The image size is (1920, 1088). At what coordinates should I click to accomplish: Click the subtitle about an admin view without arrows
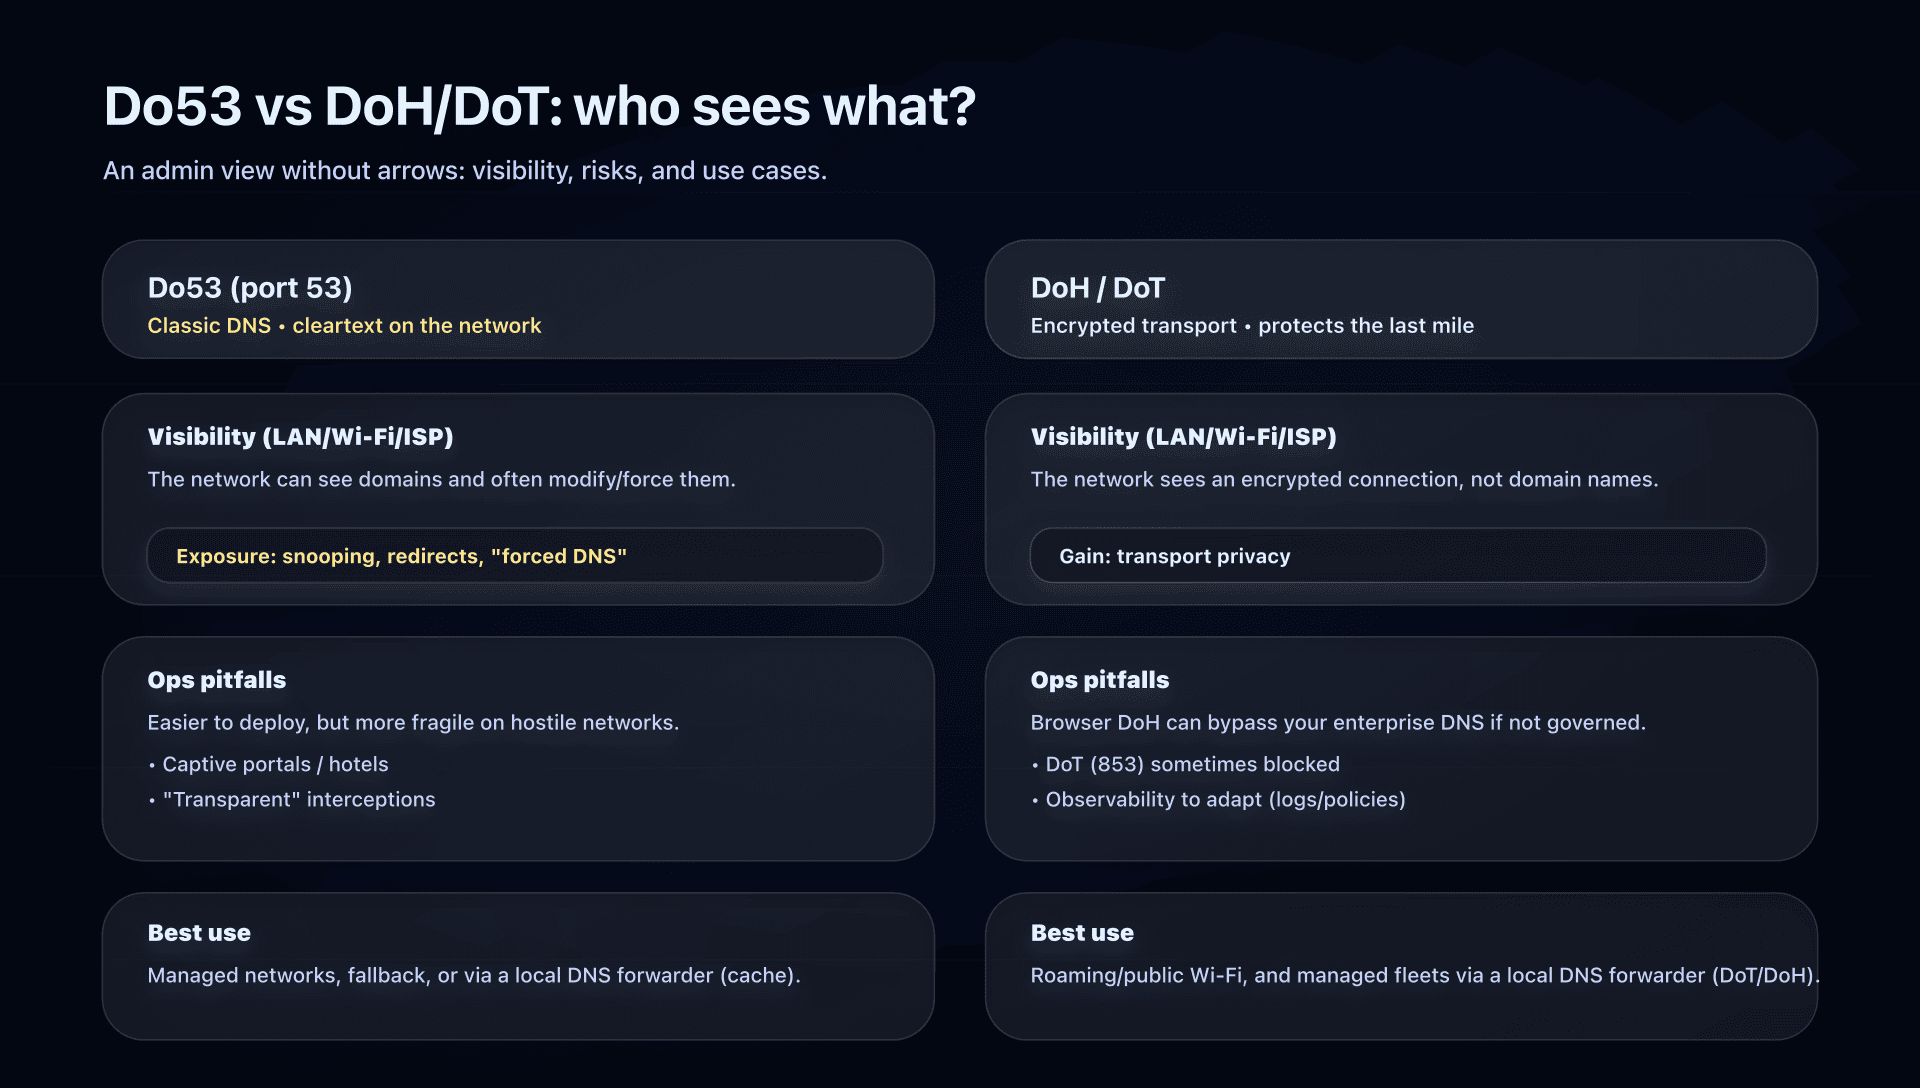(465, 171)
